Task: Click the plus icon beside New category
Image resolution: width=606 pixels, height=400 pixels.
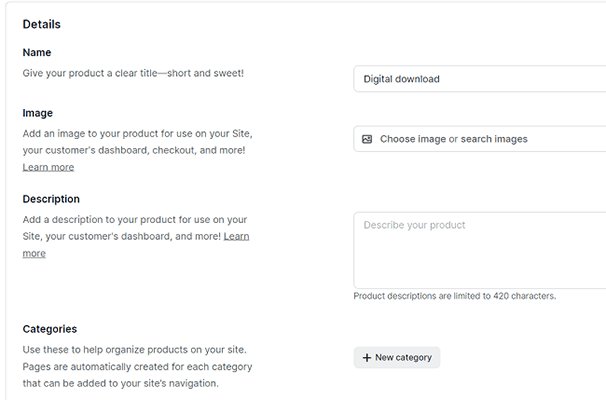Action: pyautogui.click(x=367, y=357)
